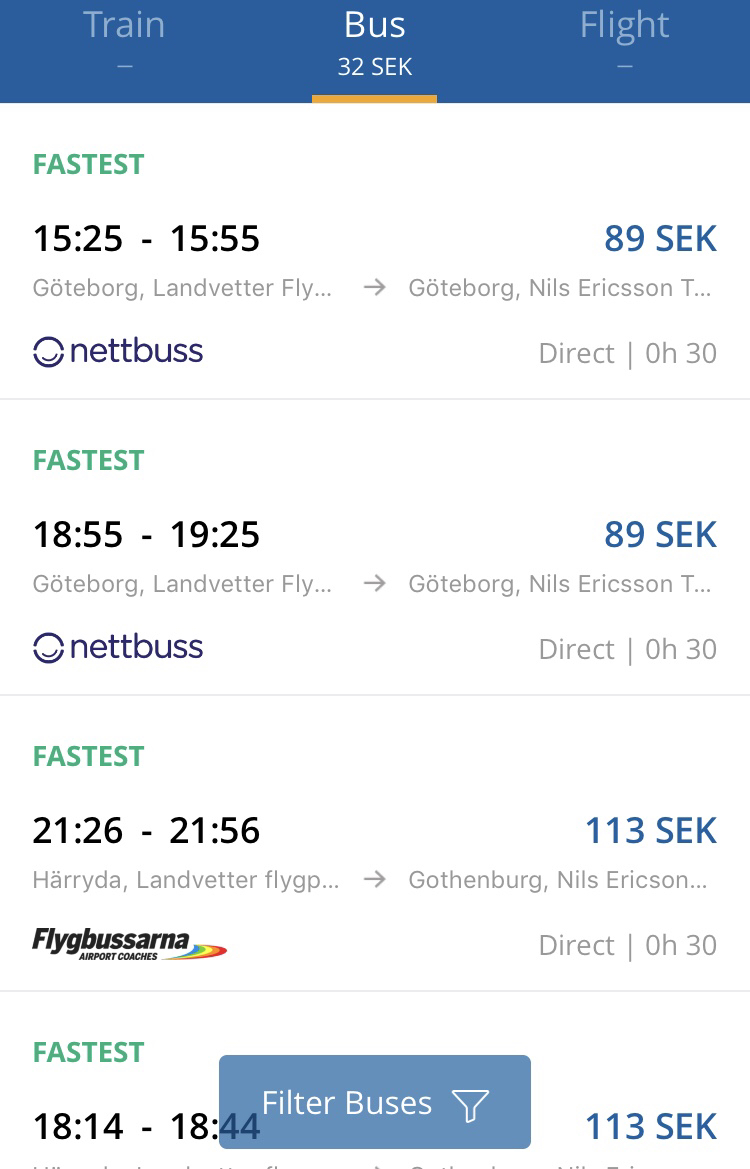Click route arrow on 21:26 departure
Viewport: 750px width, 1169px height.
374,880
